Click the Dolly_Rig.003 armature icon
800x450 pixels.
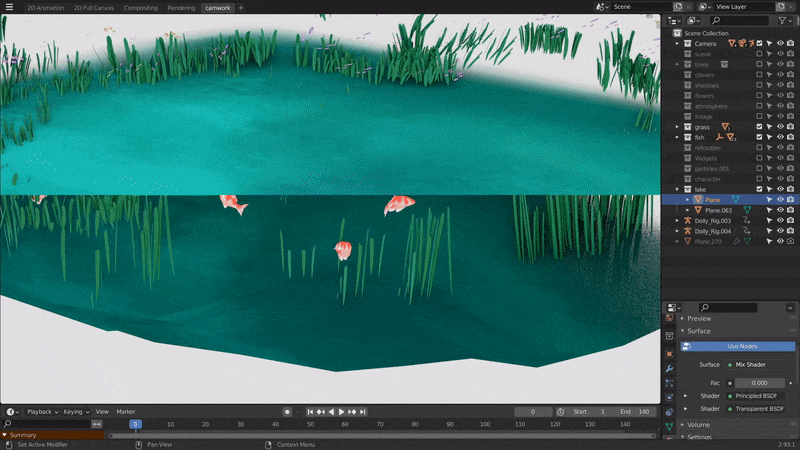[686, 221]
